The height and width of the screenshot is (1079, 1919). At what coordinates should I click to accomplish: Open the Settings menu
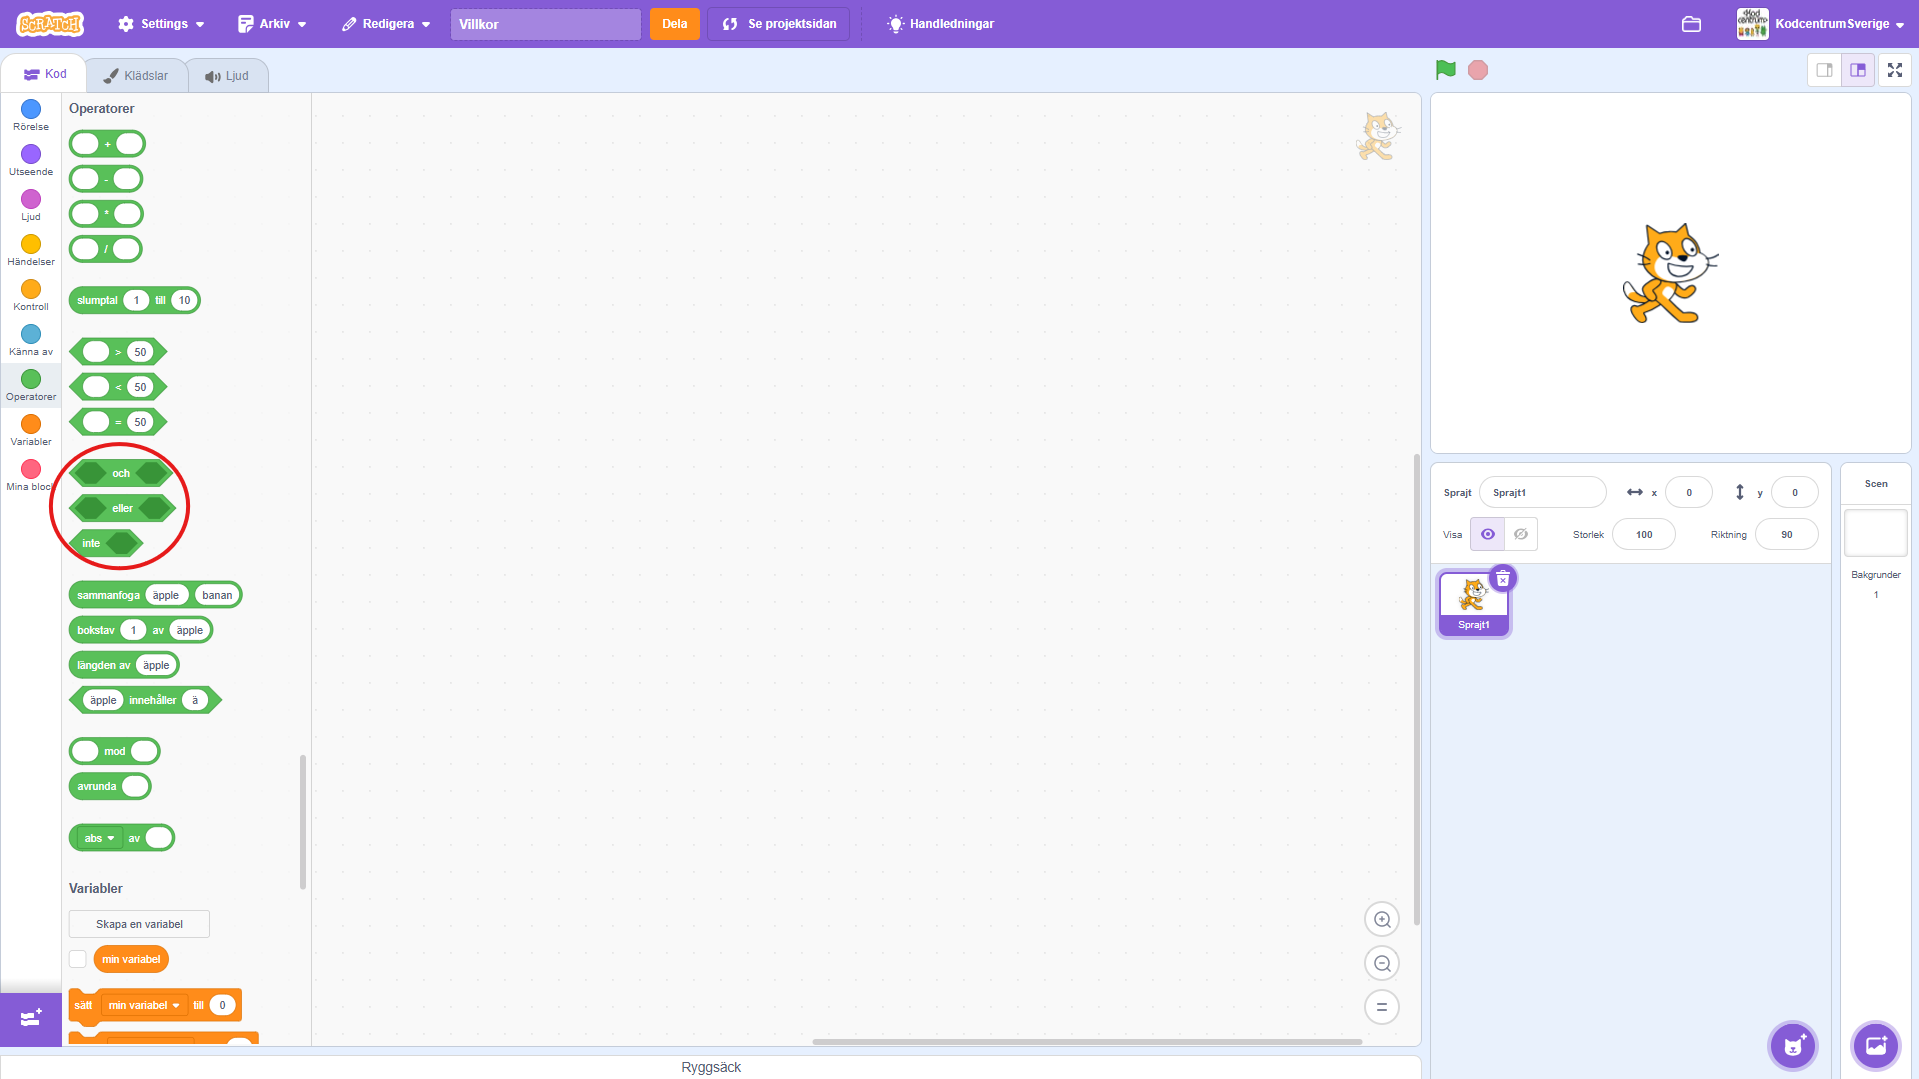pos(161,24)
